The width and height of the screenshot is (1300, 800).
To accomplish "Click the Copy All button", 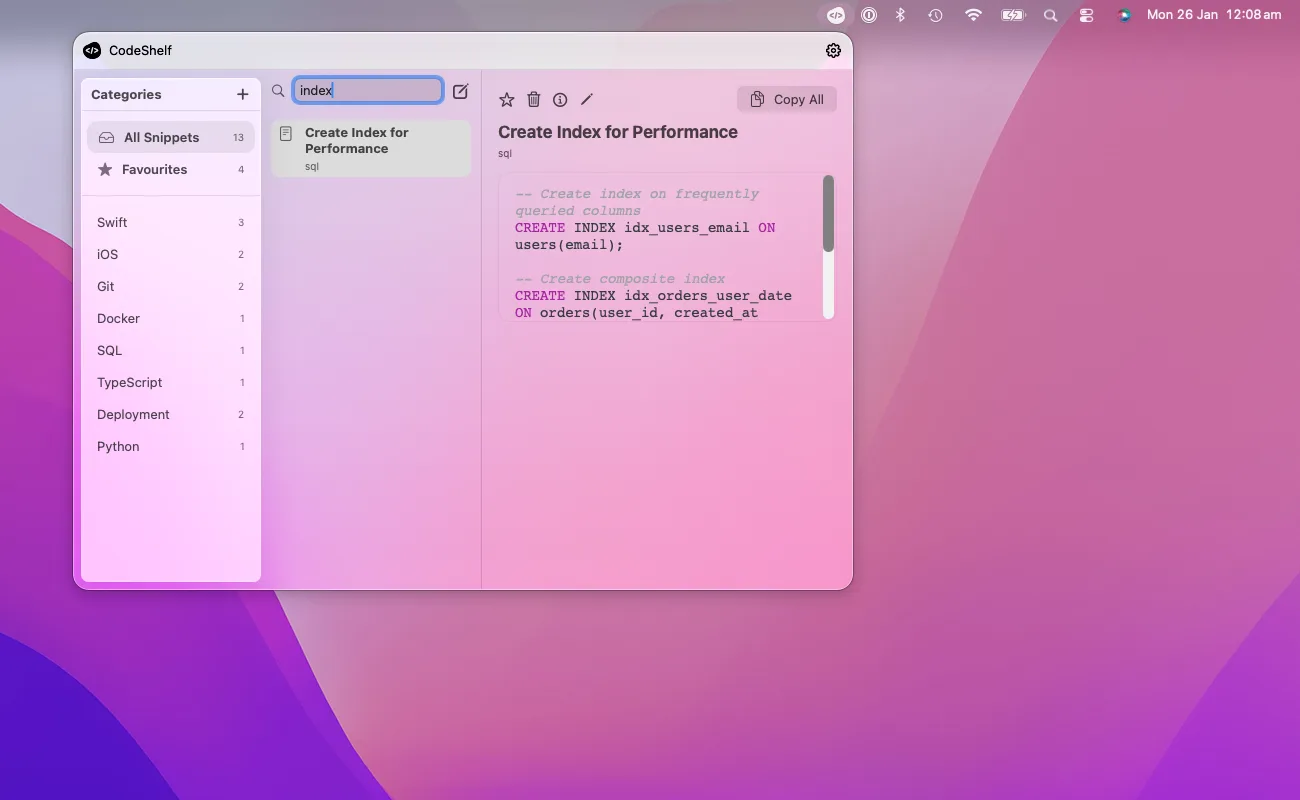I will (x=787, y=99).
